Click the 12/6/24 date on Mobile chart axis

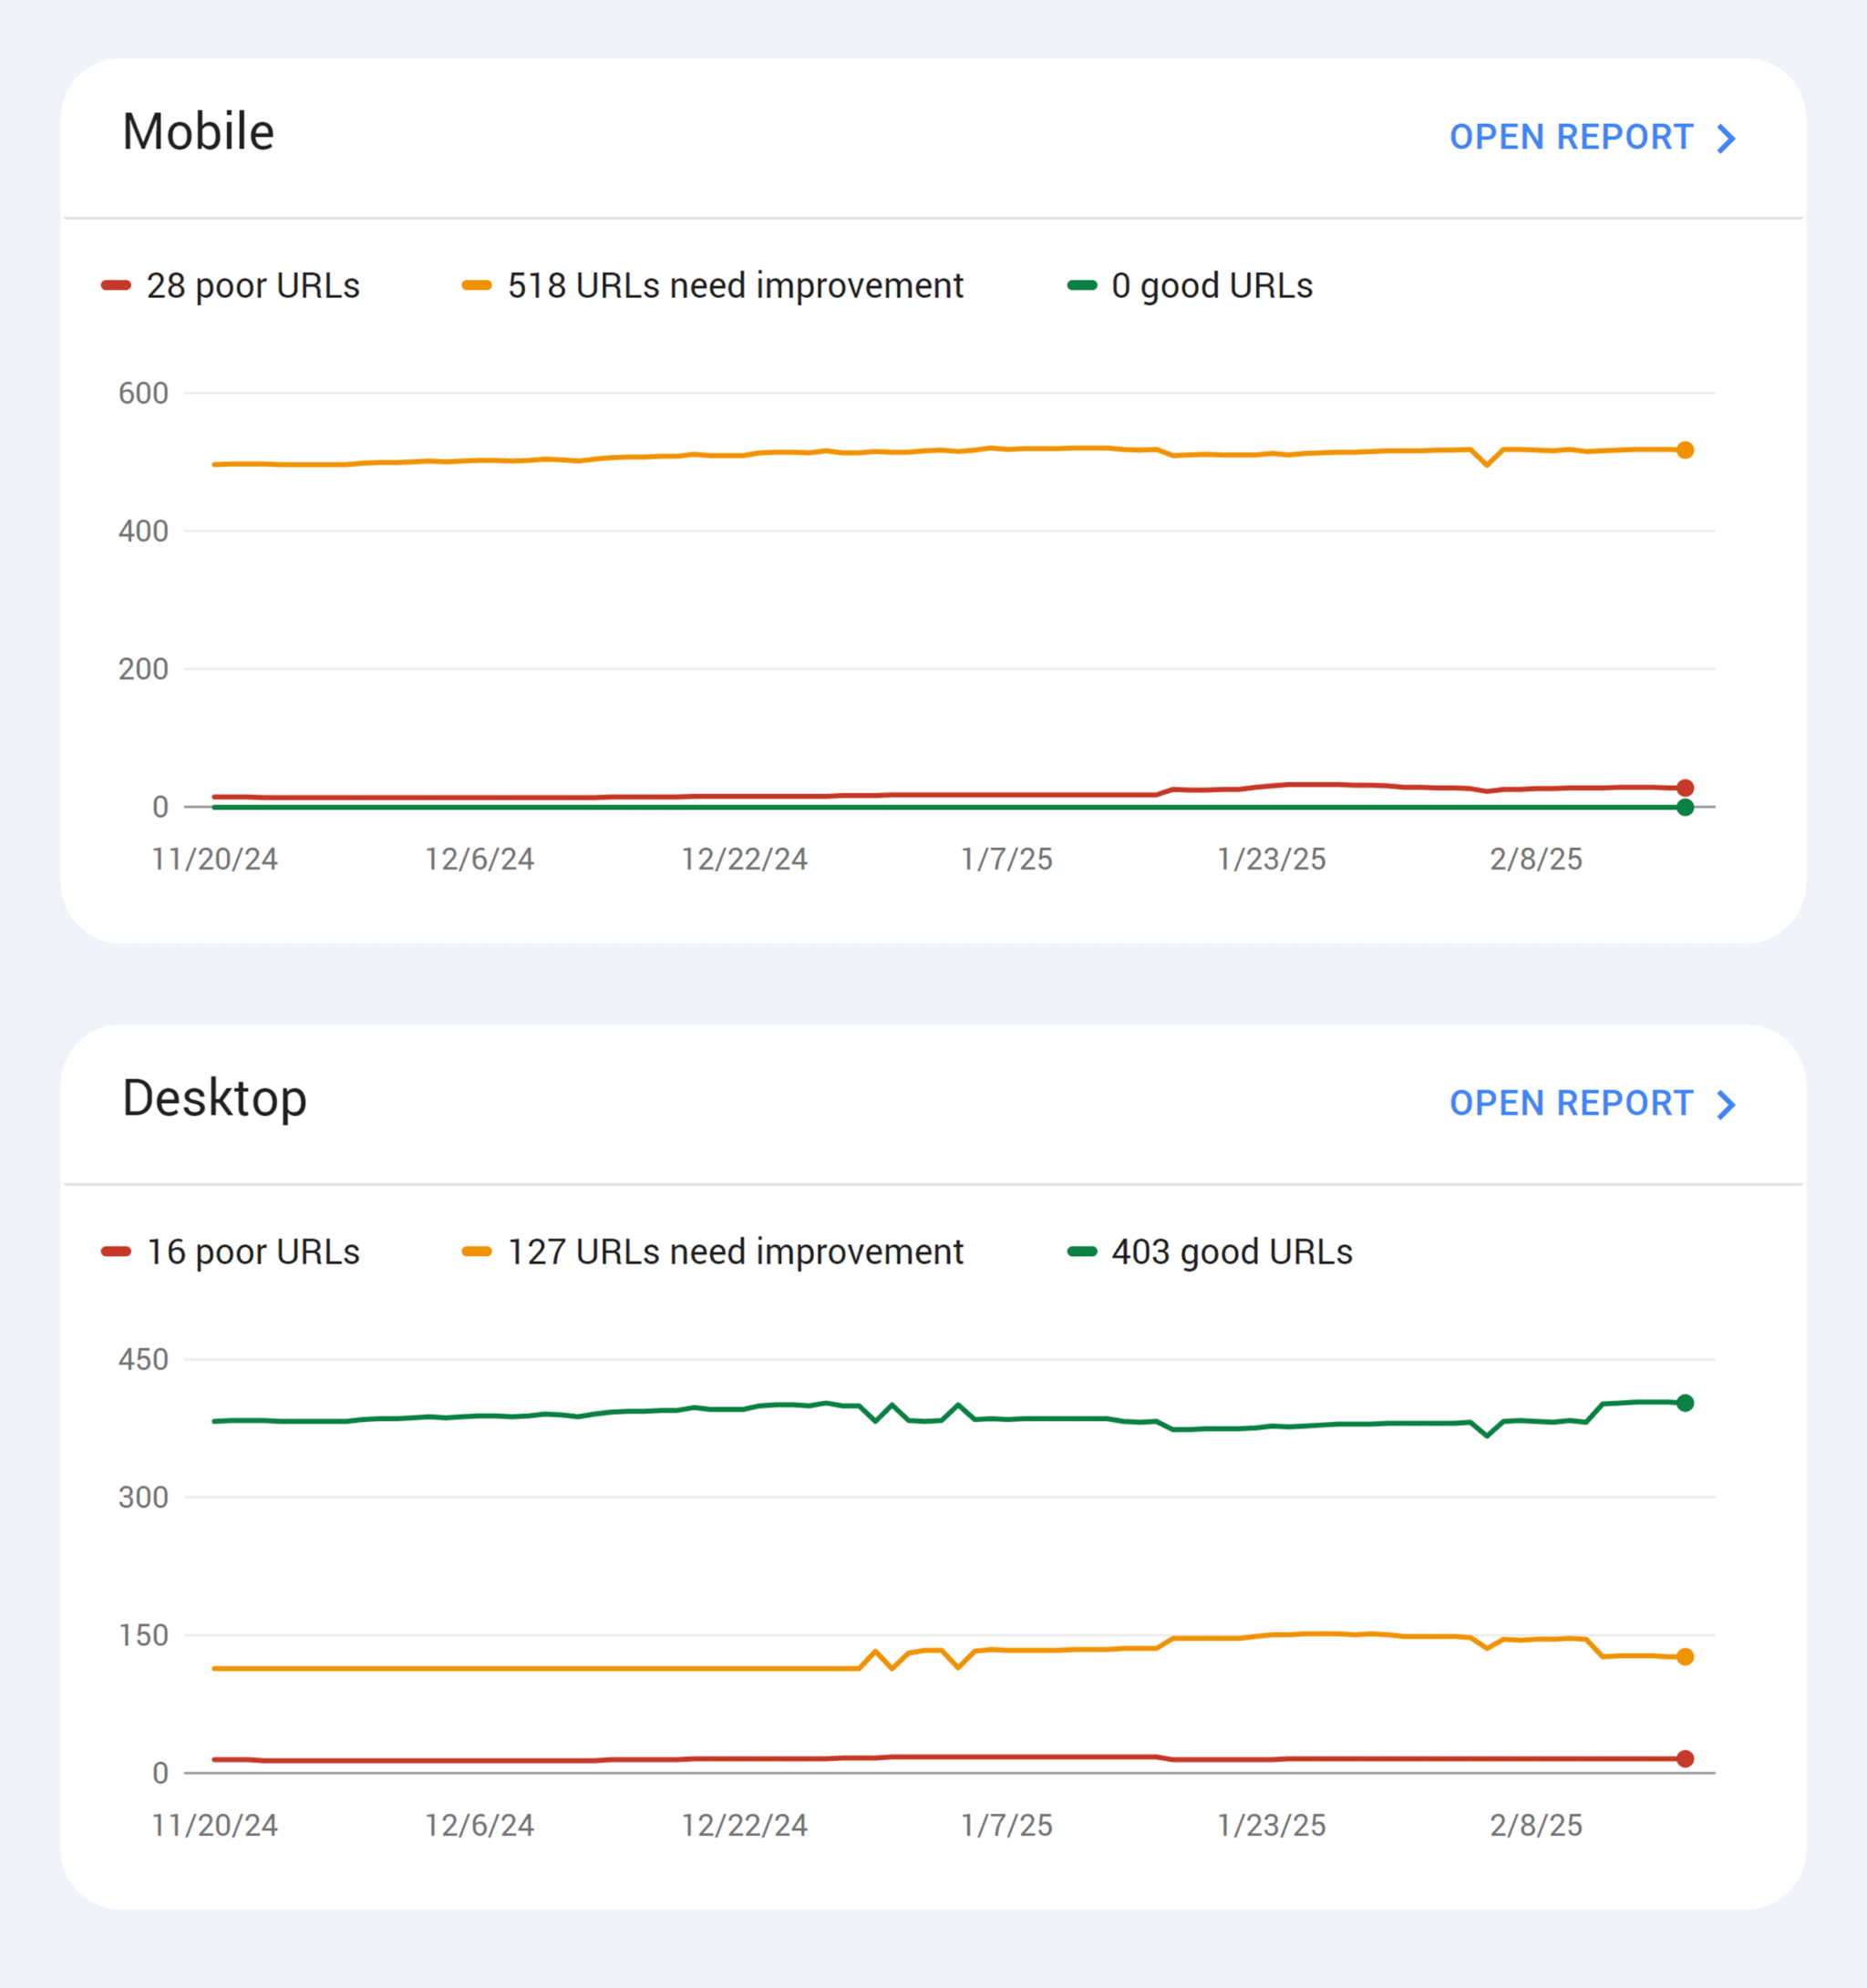click(479, 859)
